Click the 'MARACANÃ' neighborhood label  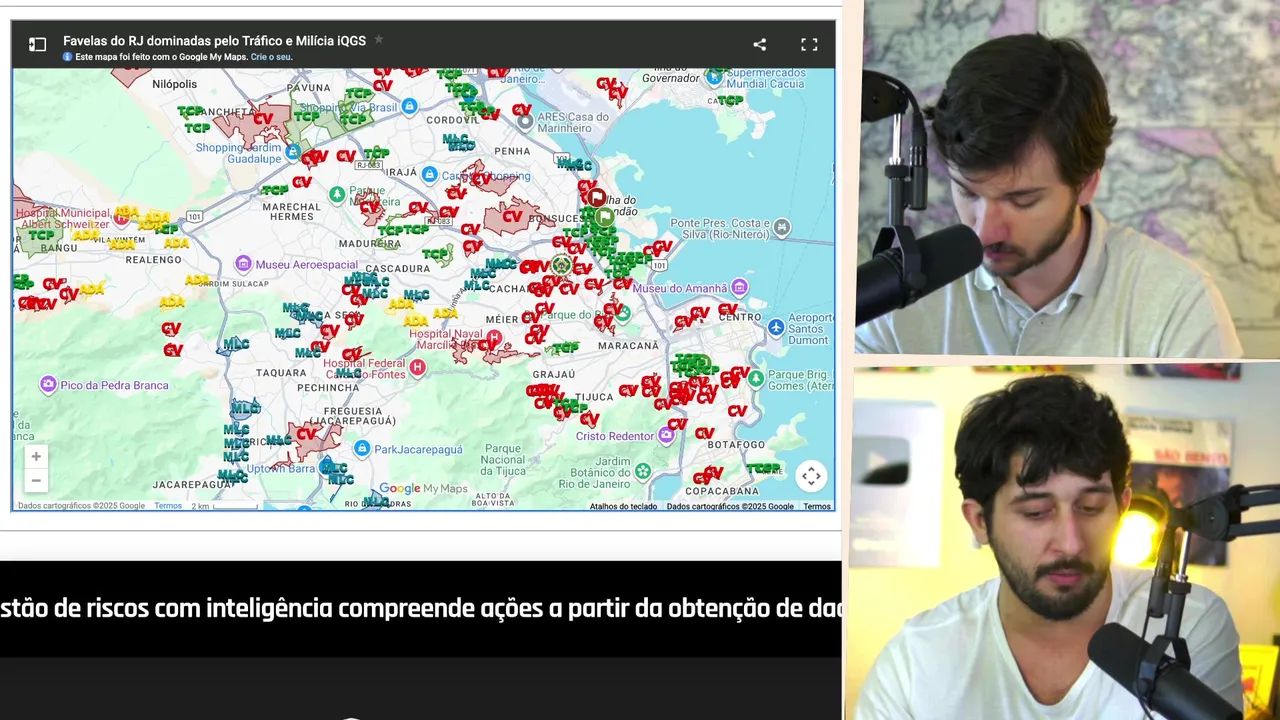[628, 346]
